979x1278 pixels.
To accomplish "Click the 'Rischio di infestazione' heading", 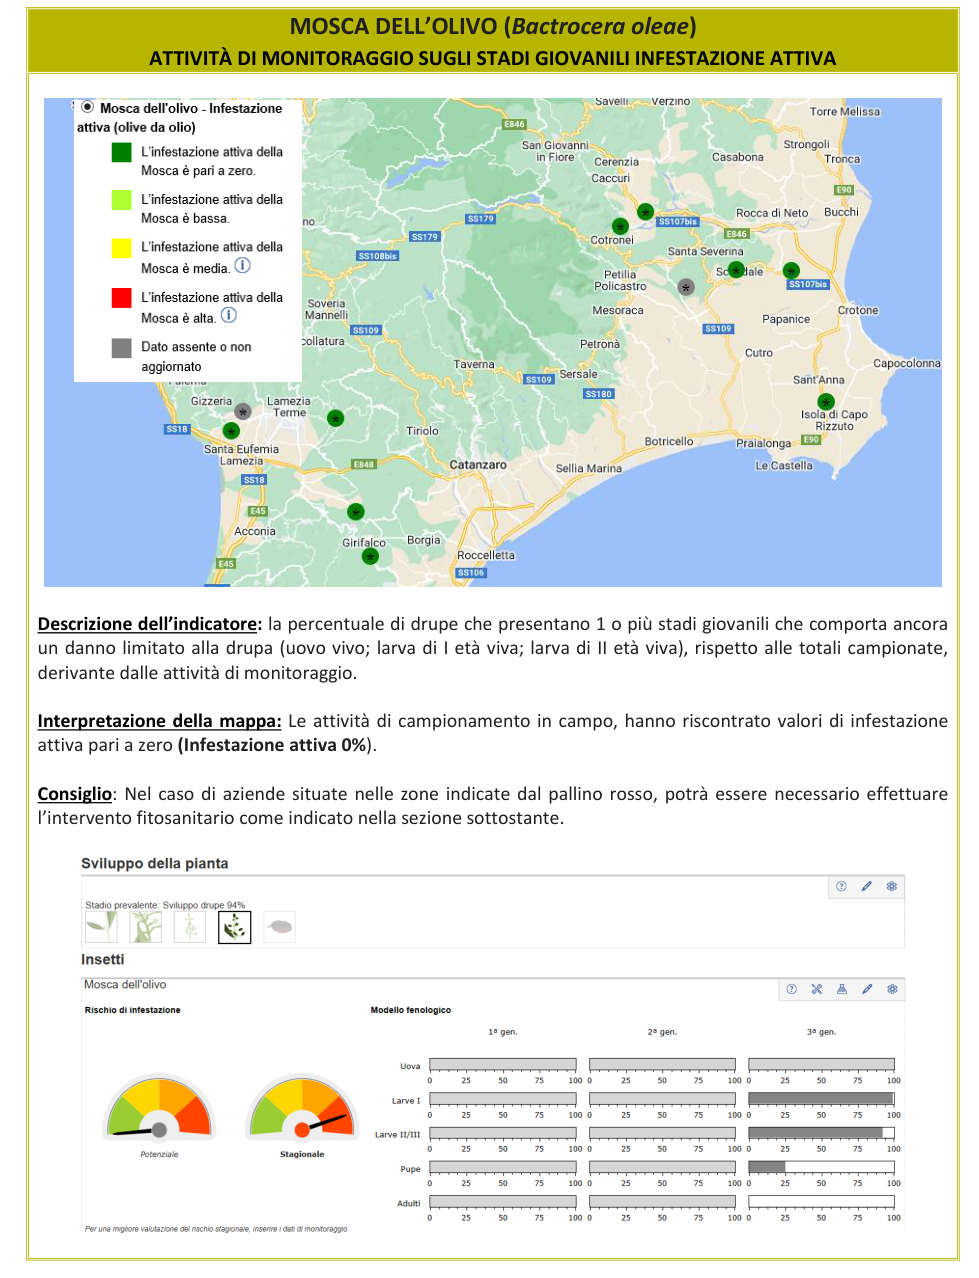I will [x=133, y=1010].
